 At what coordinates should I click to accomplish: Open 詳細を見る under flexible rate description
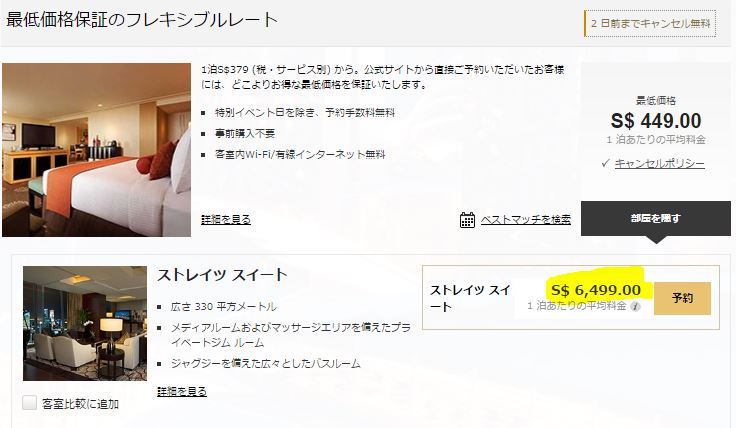(226, 220)
